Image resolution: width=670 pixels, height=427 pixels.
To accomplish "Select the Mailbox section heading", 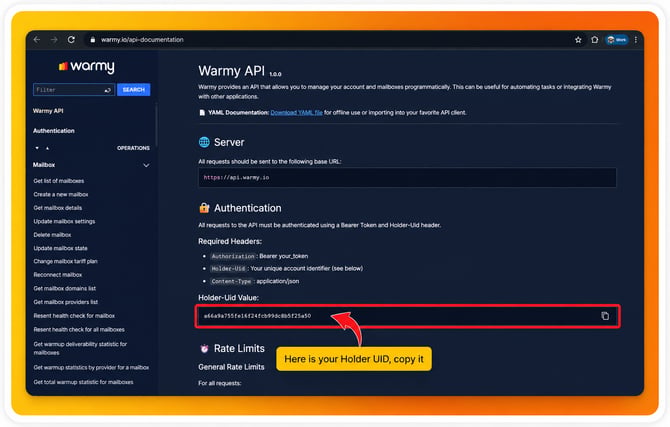I will click(44, 165).
